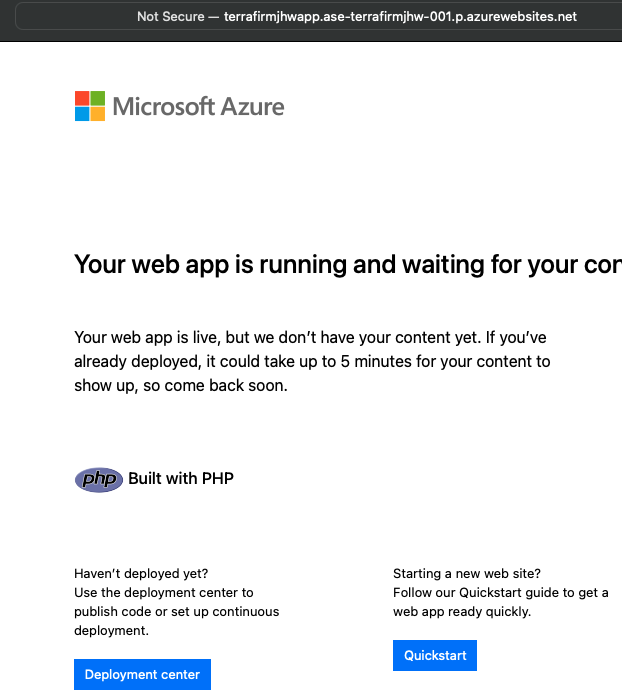Image resolution: width=622 pixels, height=697 pixels.
Task: Open the Deployment center button
Action: (x=142, y=674)
